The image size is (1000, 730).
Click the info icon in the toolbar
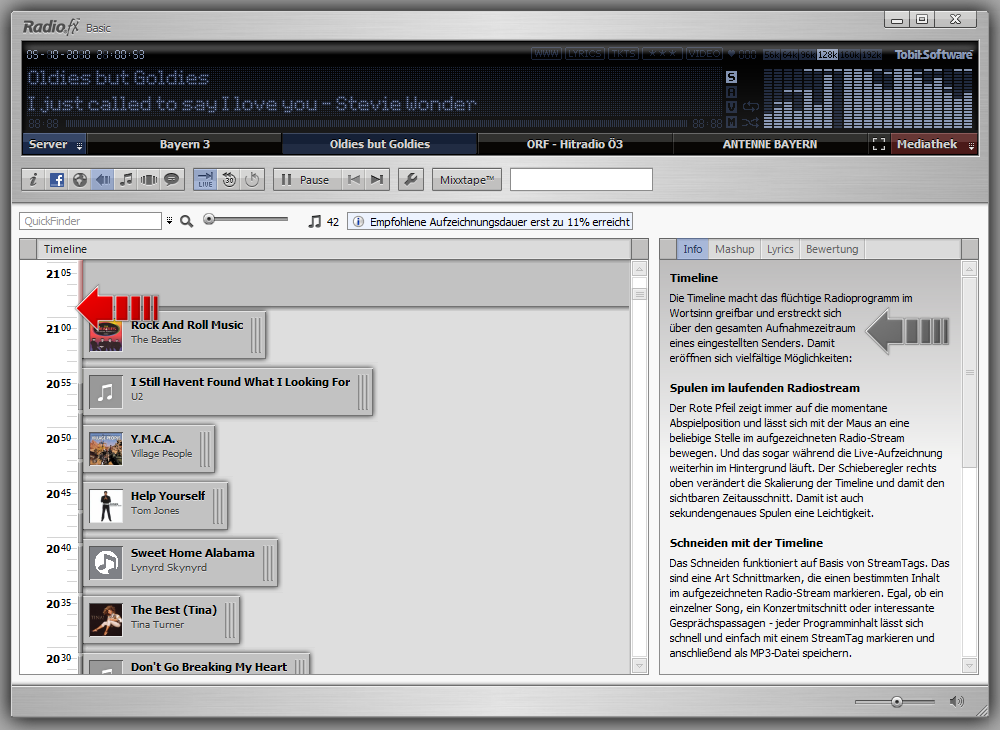pyautogui.click(x=33, y=180)
